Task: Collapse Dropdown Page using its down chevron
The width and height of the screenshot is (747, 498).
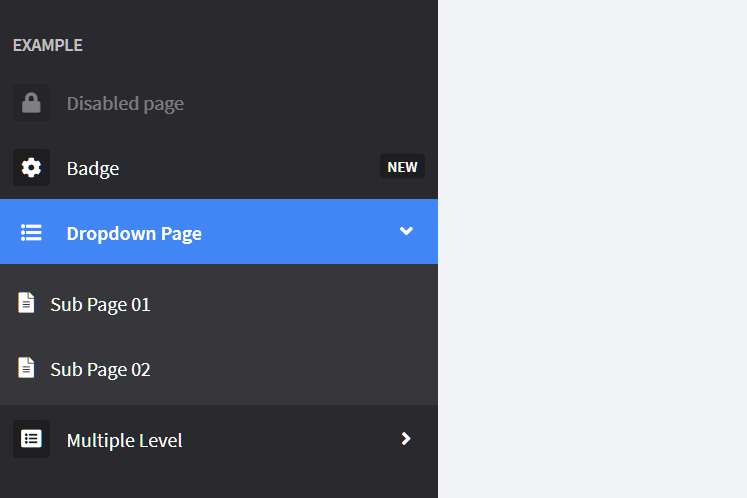Action: click(406, 231)
